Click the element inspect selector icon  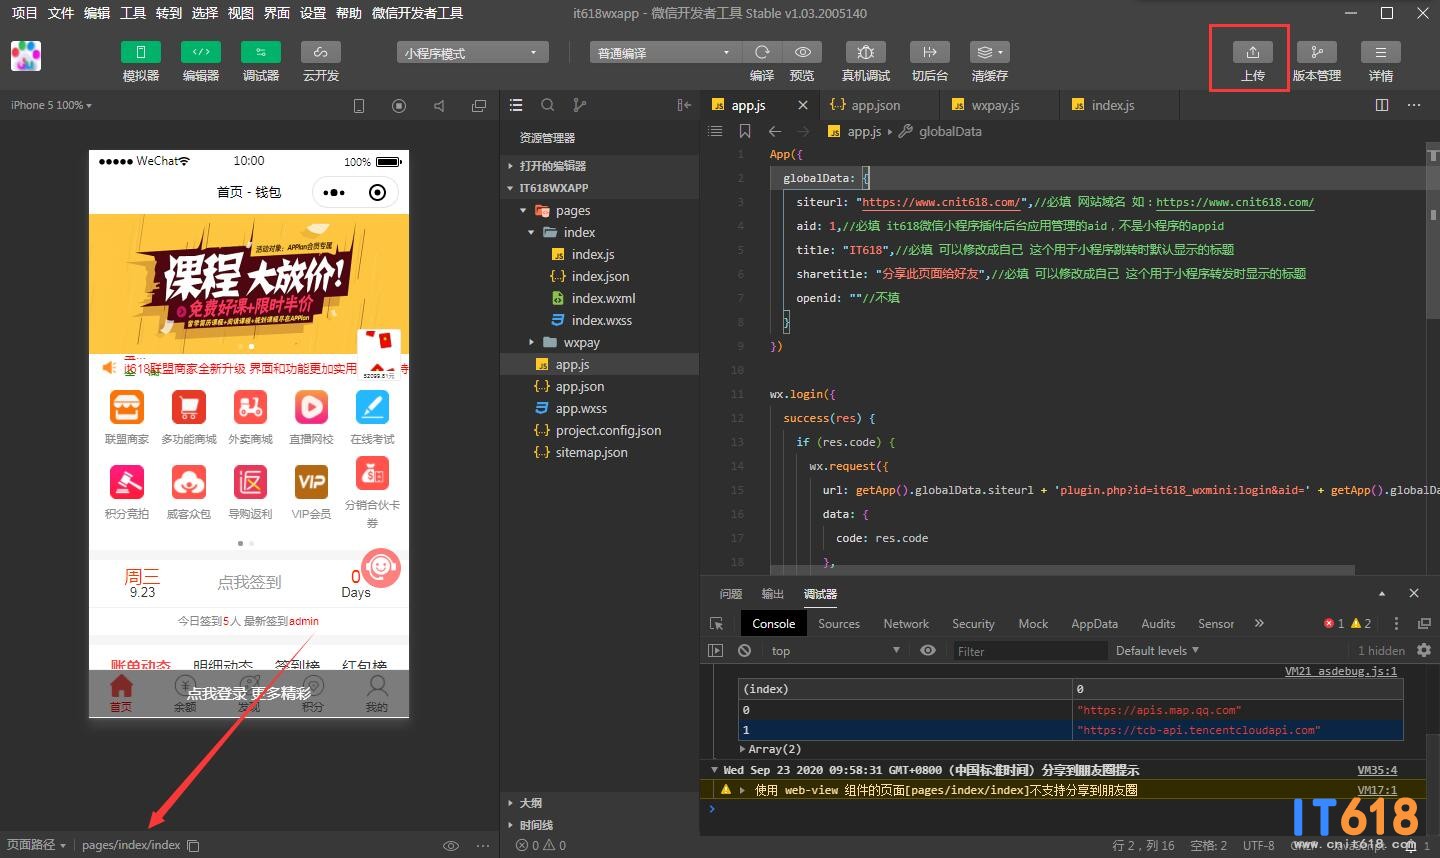pyautogui.click(x=716, y=623)
